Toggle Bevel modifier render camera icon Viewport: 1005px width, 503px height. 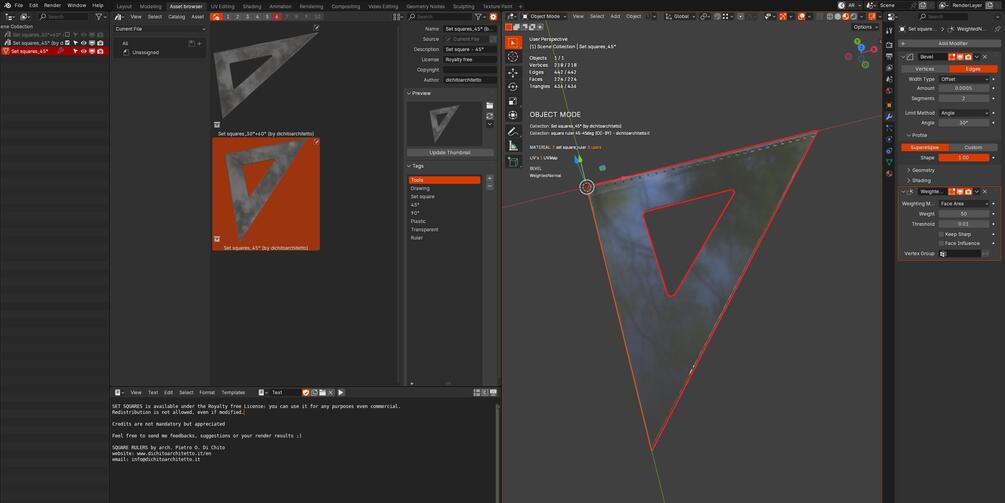(x=968, y=57)
